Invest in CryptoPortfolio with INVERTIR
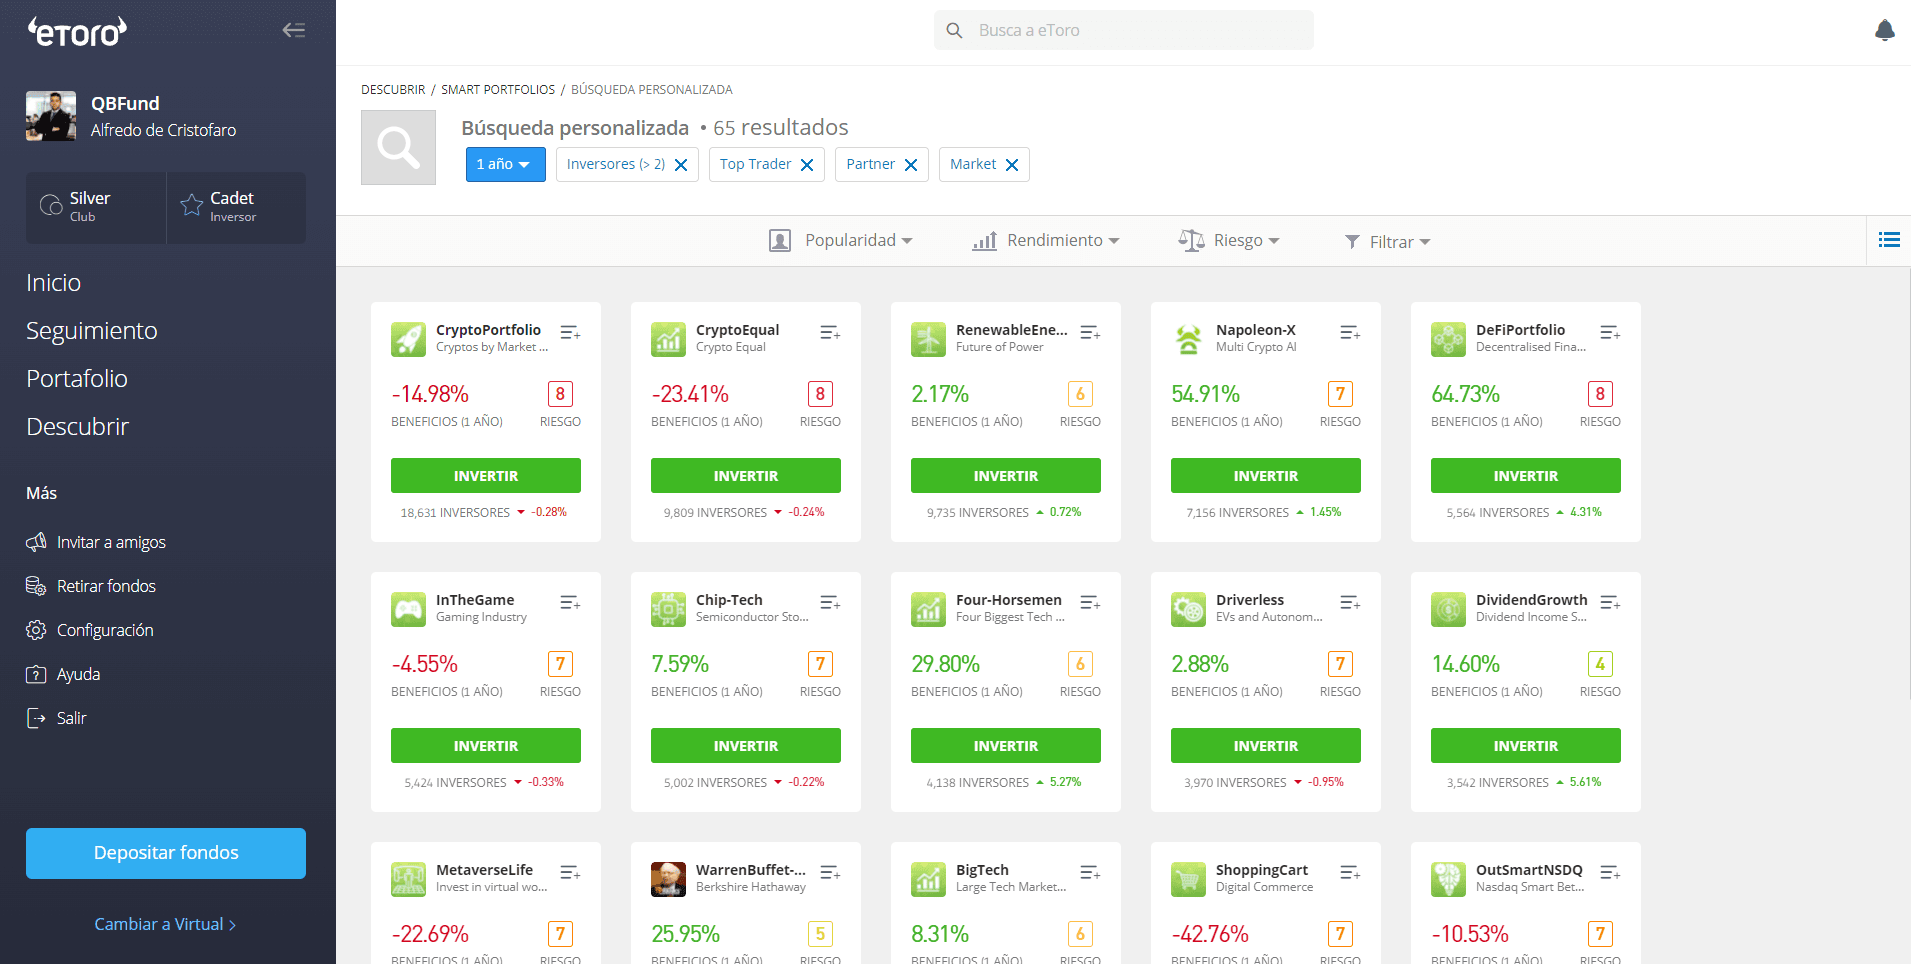The height and width of the screenshot is (964, 1911). tap(486, 476)
